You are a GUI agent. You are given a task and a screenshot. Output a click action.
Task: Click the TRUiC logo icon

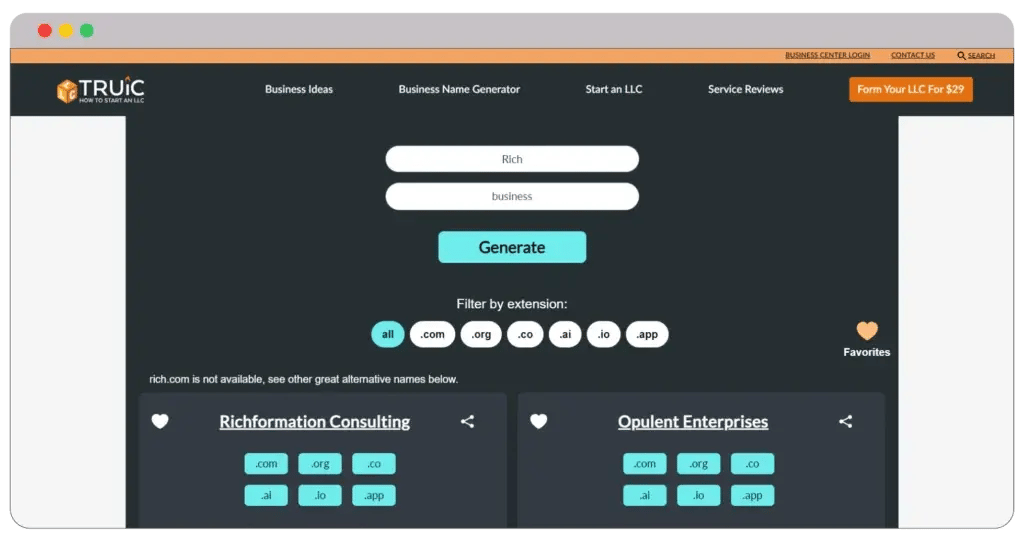(67, 91)
